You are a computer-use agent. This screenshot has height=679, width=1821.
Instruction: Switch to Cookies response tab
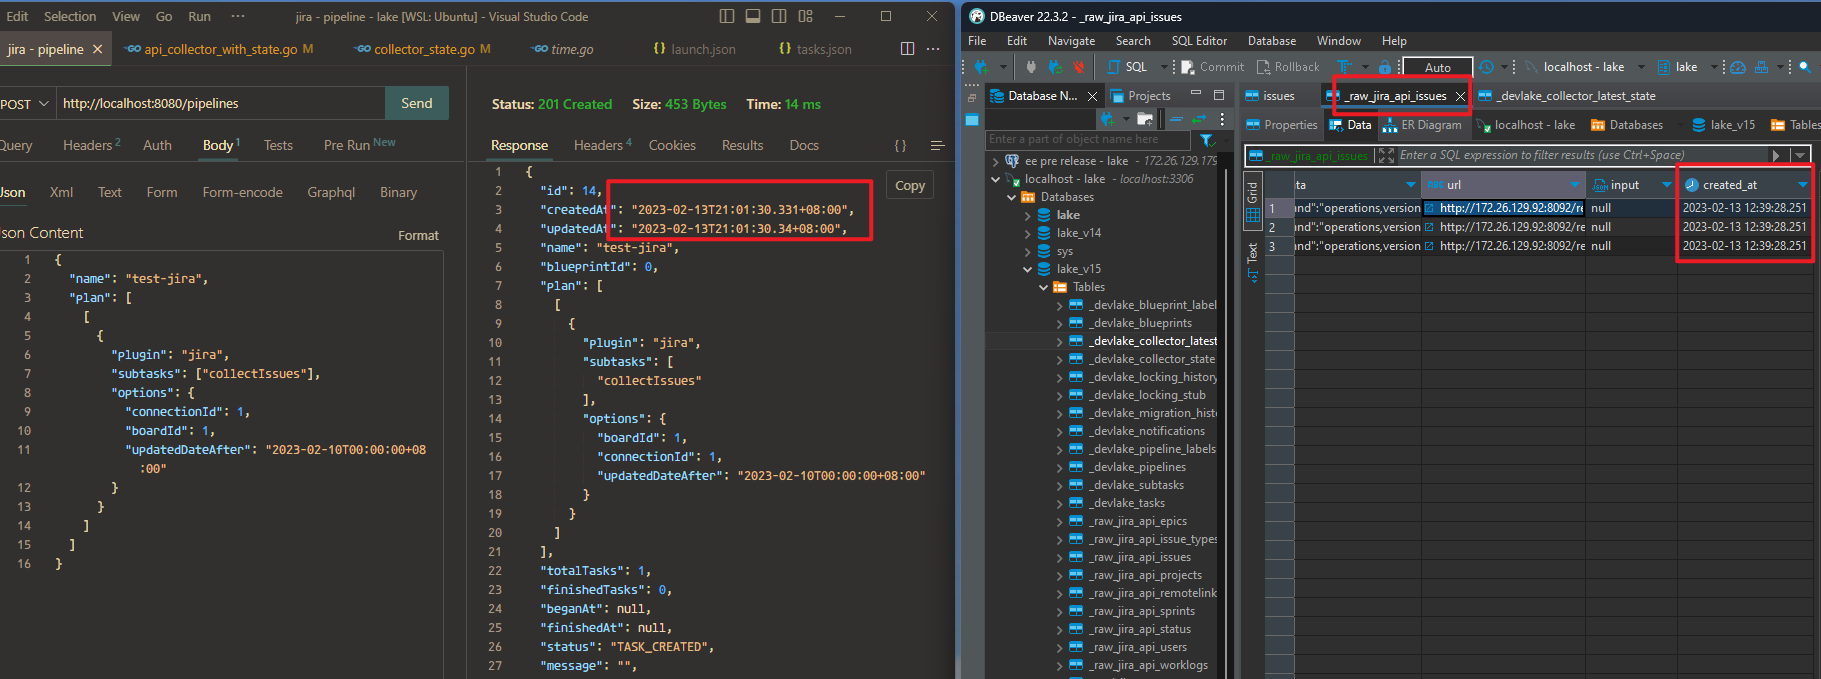click(672, 145)
